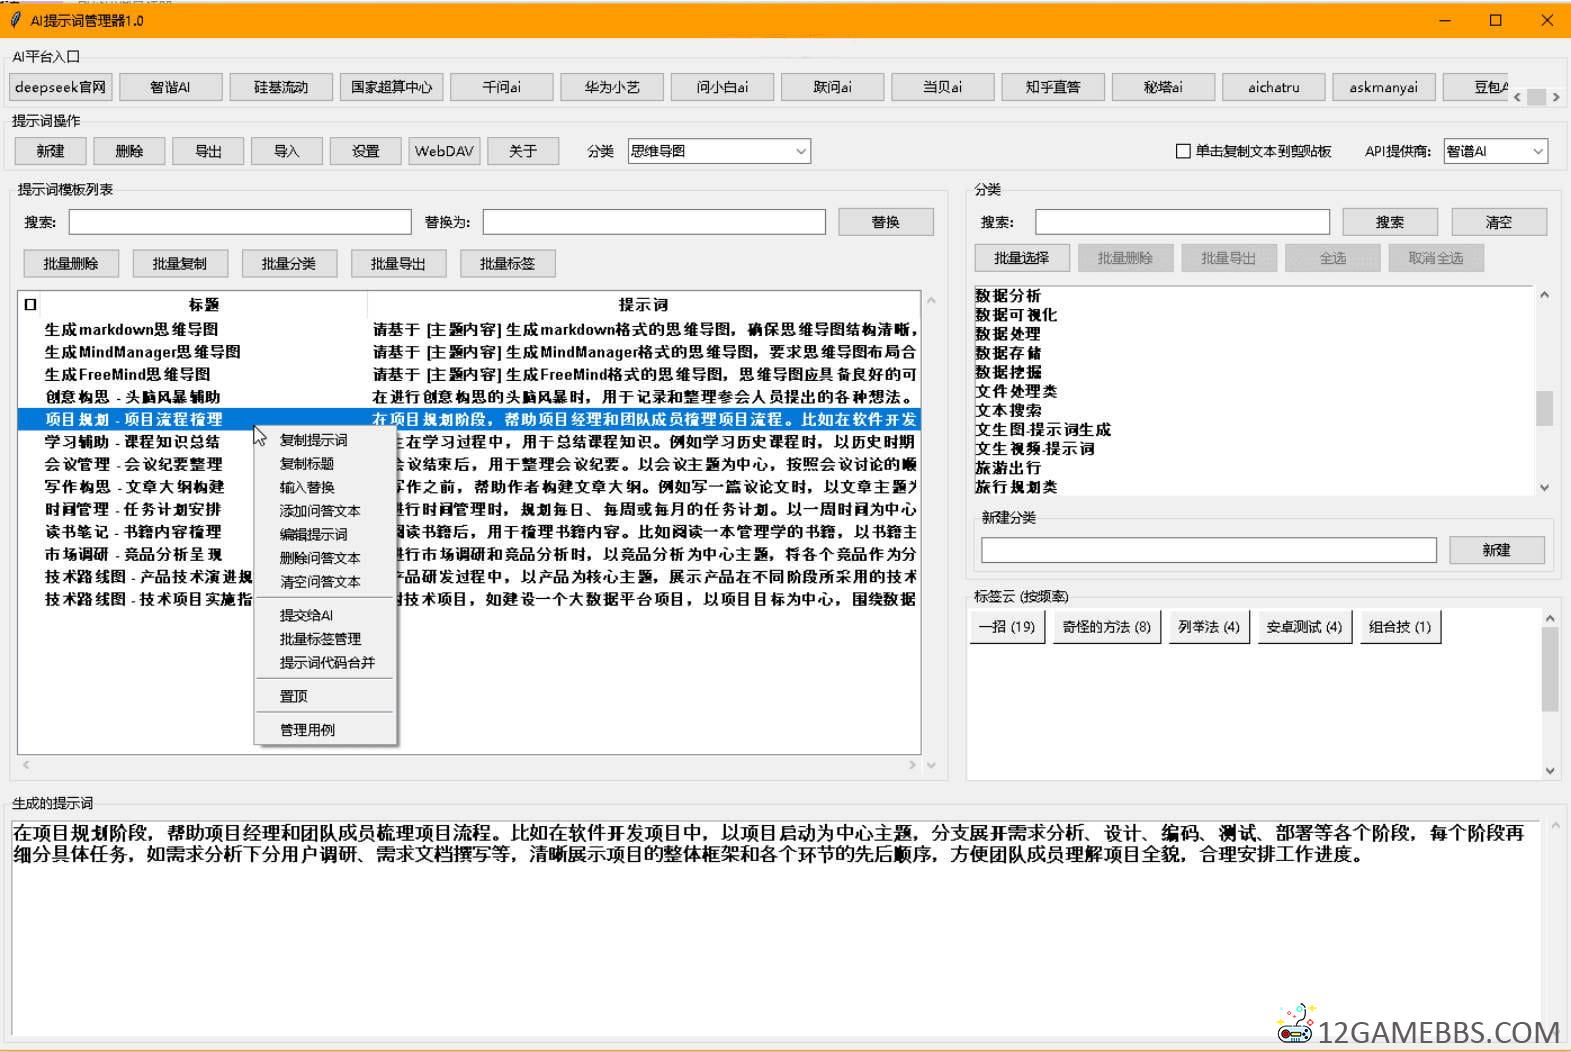Click the 删除 prompt button
The height and width of the screenshot is (1052, 1571).
tap(129, 151)
